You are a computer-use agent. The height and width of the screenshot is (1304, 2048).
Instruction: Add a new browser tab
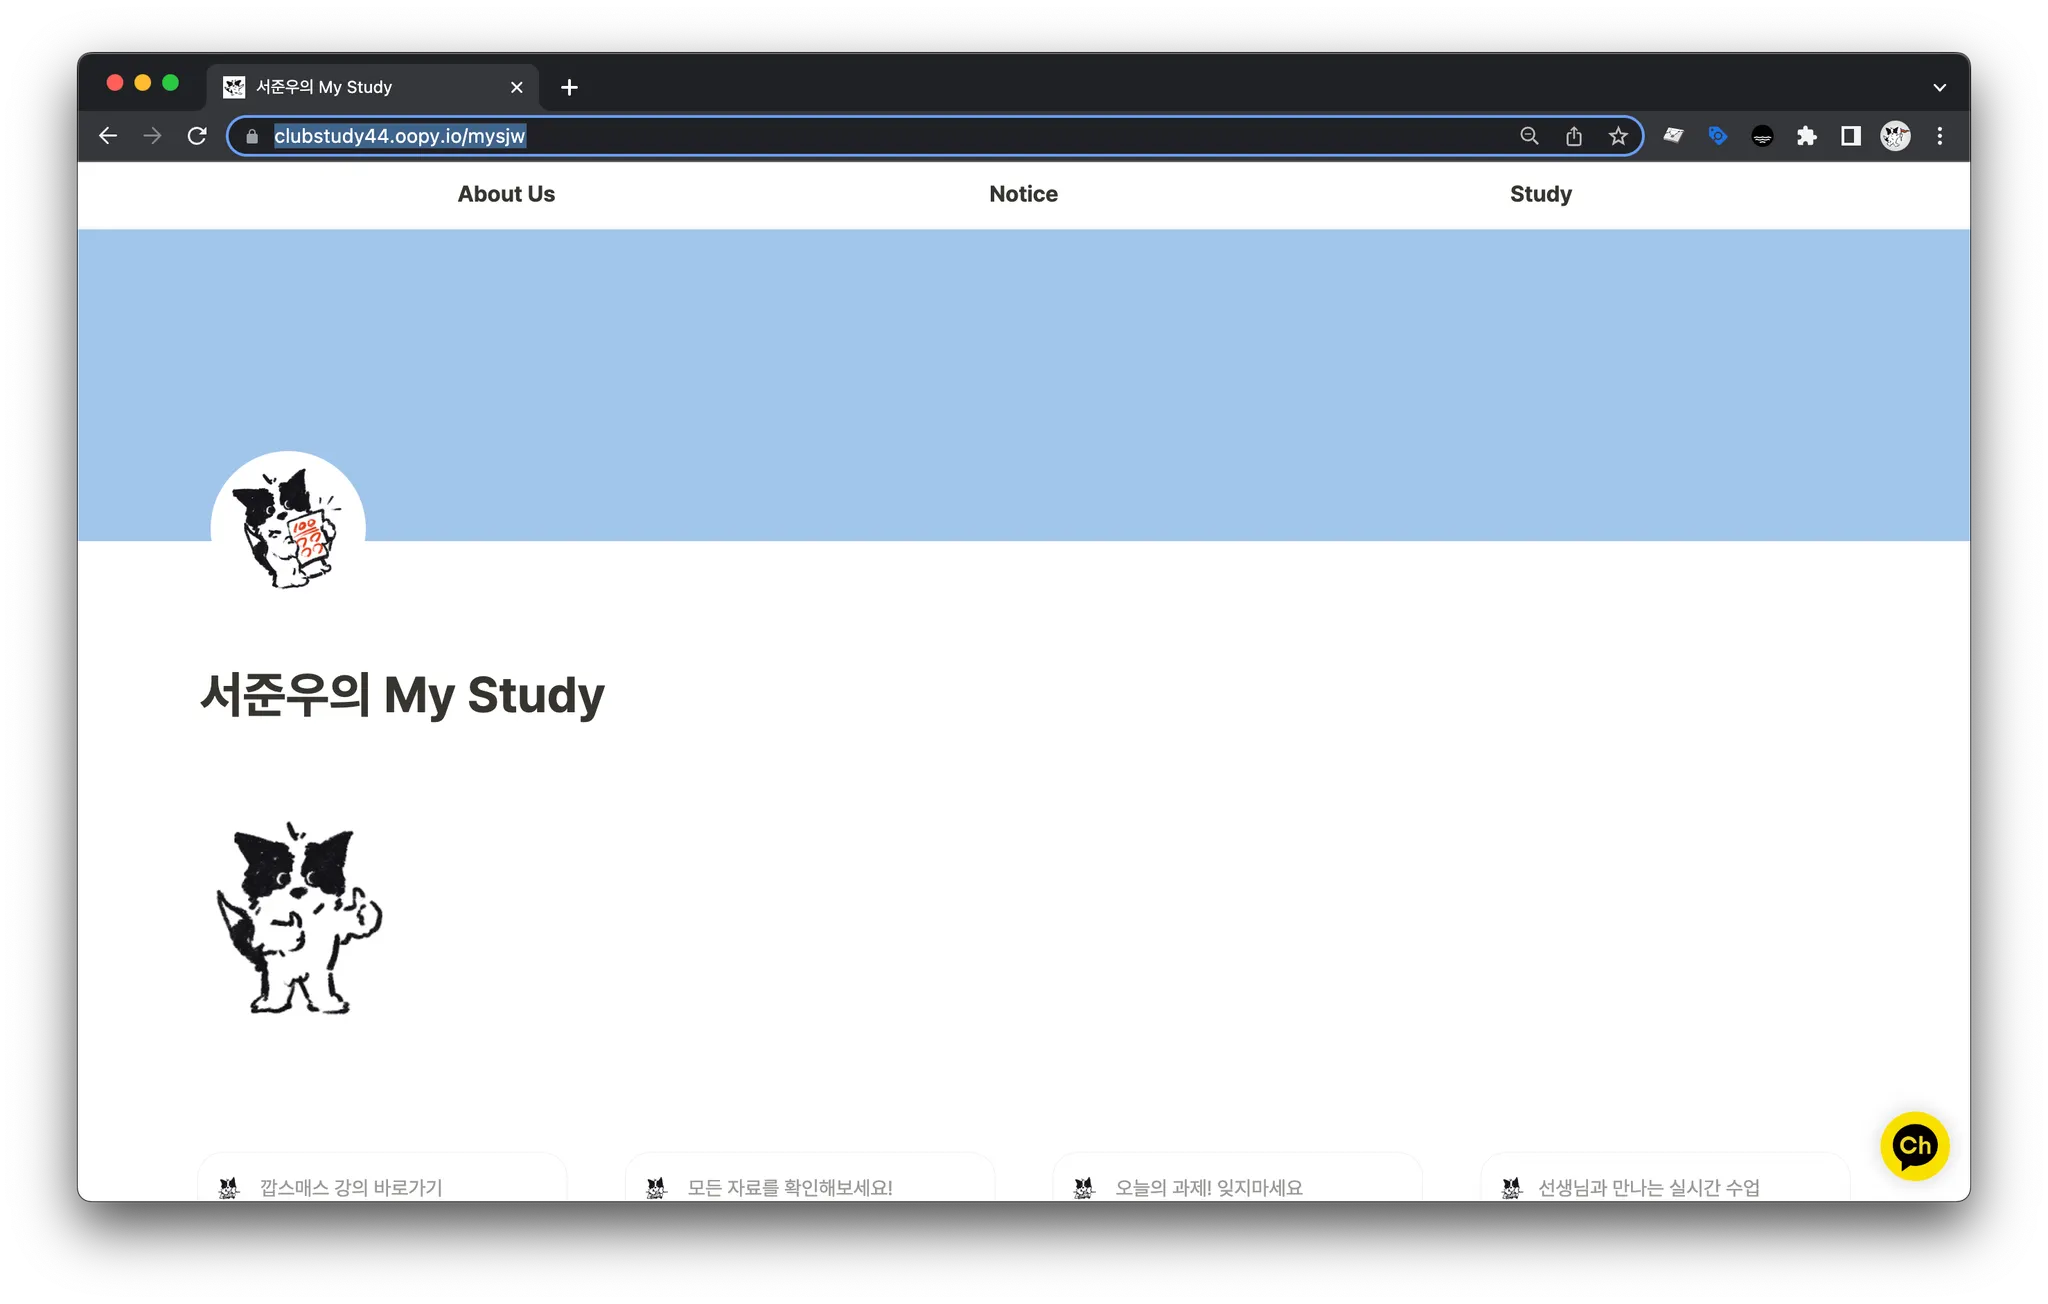click(x=569, y=88)
